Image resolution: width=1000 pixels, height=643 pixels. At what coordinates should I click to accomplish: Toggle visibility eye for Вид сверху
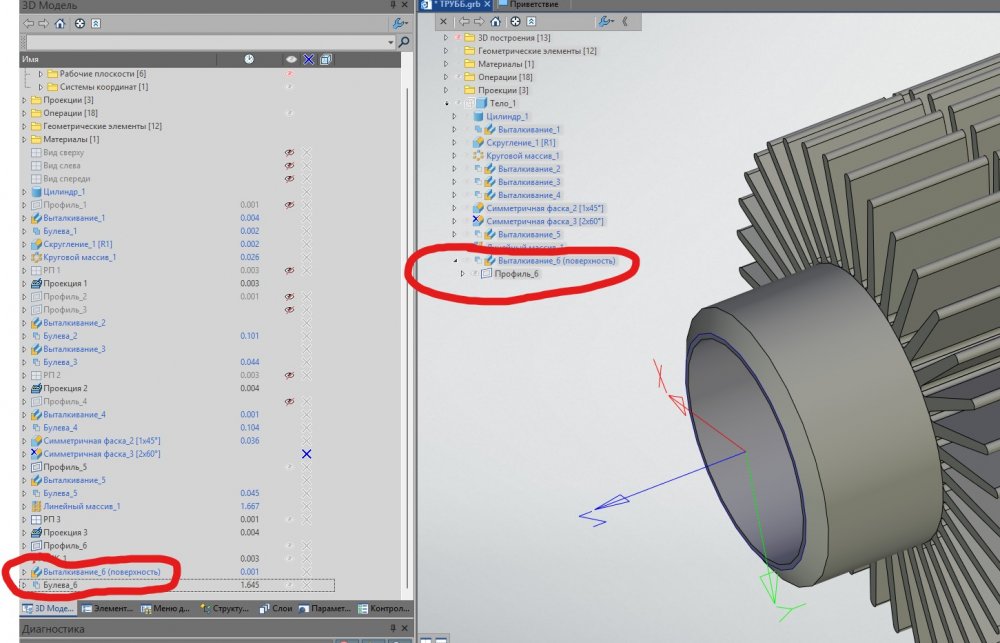pyautogui.click(x=290, y=153)
